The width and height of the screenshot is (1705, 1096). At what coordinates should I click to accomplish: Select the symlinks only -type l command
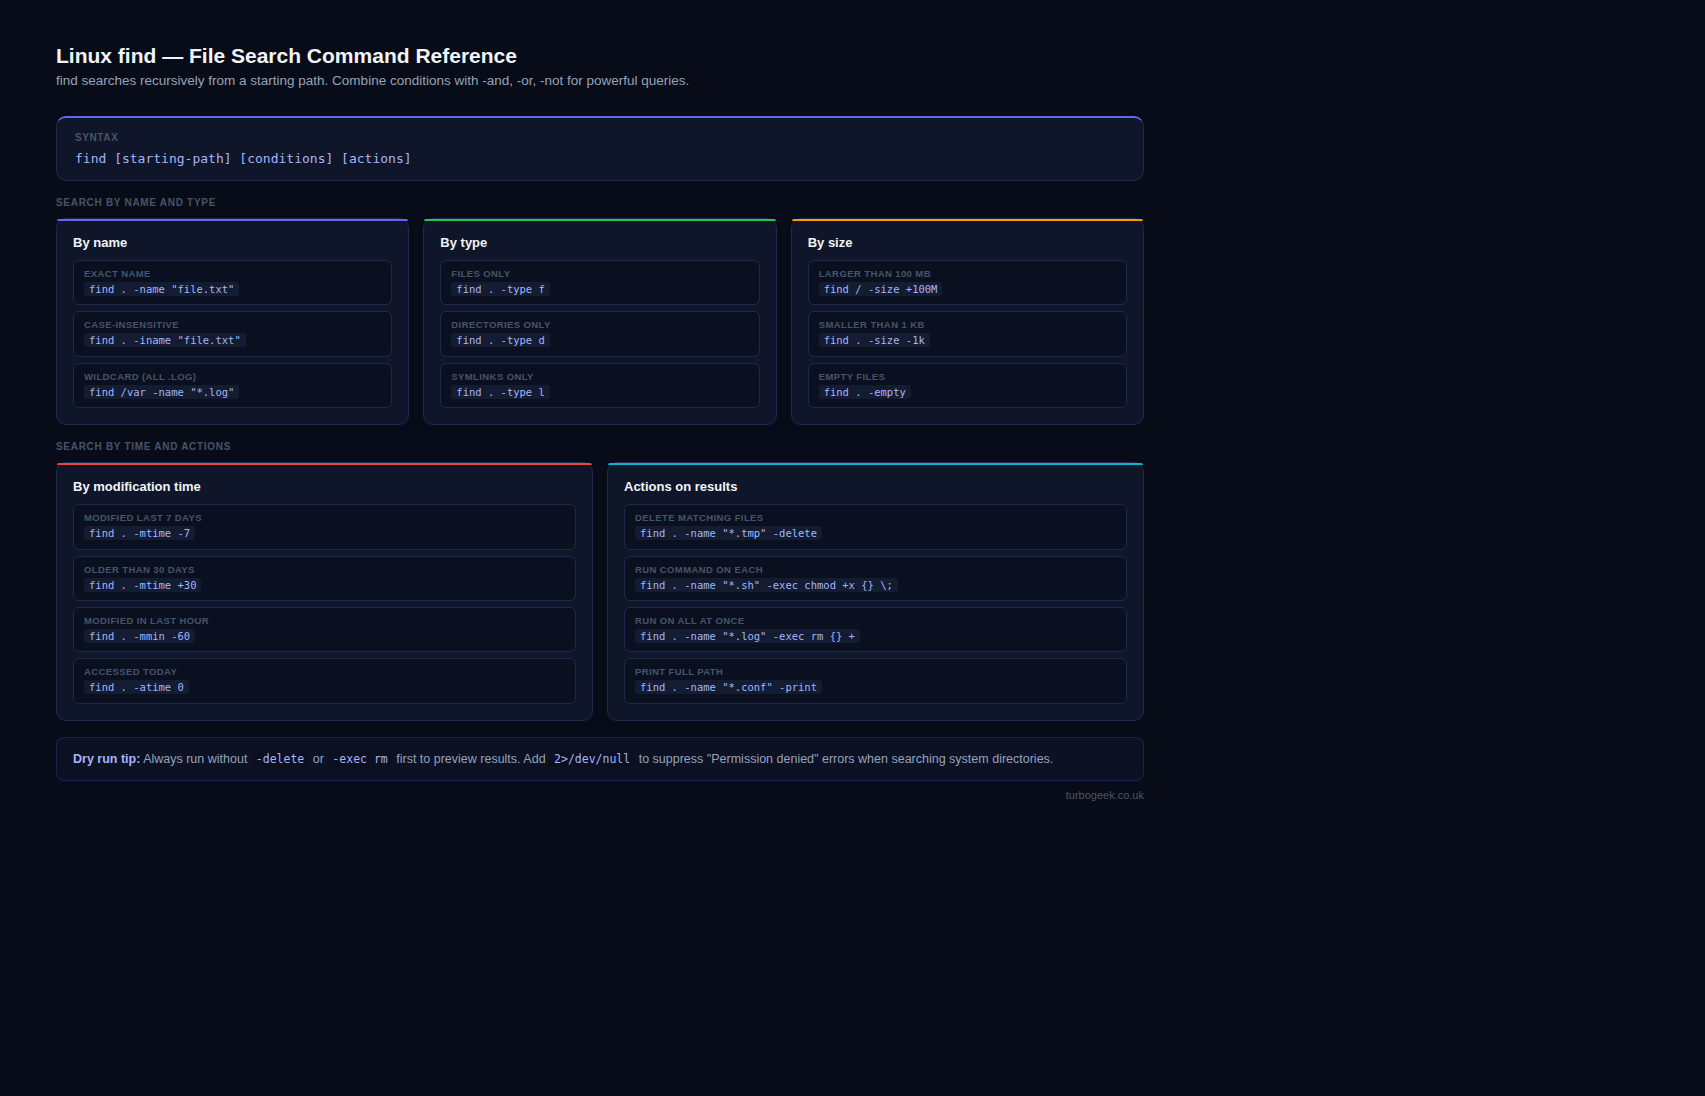pyautogui.click(x=500, y=393)
